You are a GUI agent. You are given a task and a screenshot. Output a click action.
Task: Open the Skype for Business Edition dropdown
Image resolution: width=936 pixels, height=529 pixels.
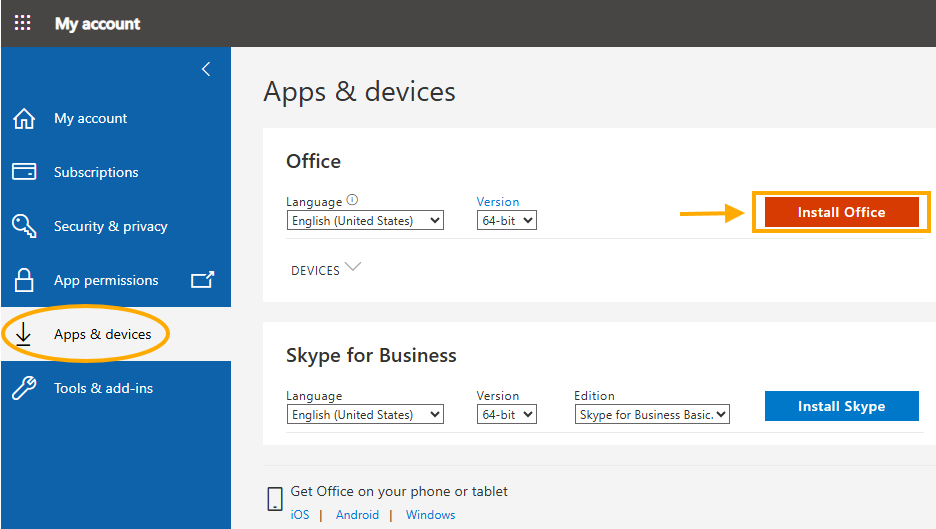(x=653, y=414)
